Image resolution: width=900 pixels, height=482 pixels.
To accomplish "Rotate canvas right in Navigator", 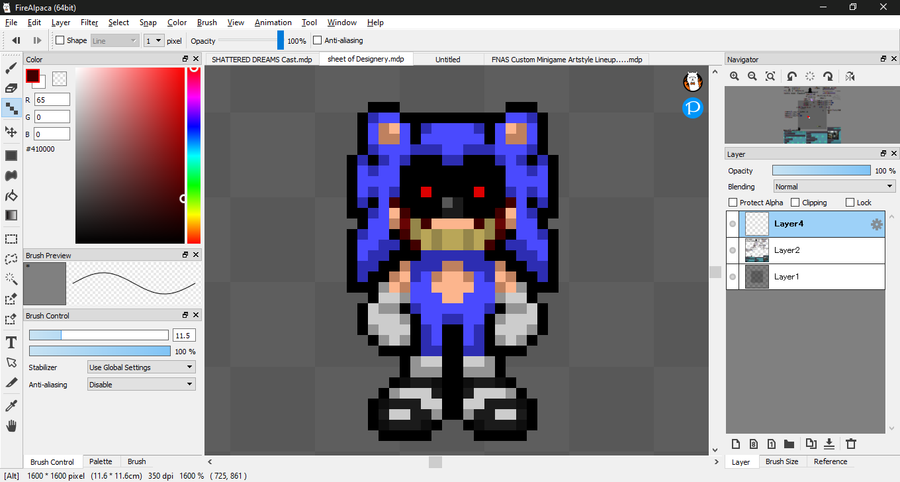I will (828, 76).
